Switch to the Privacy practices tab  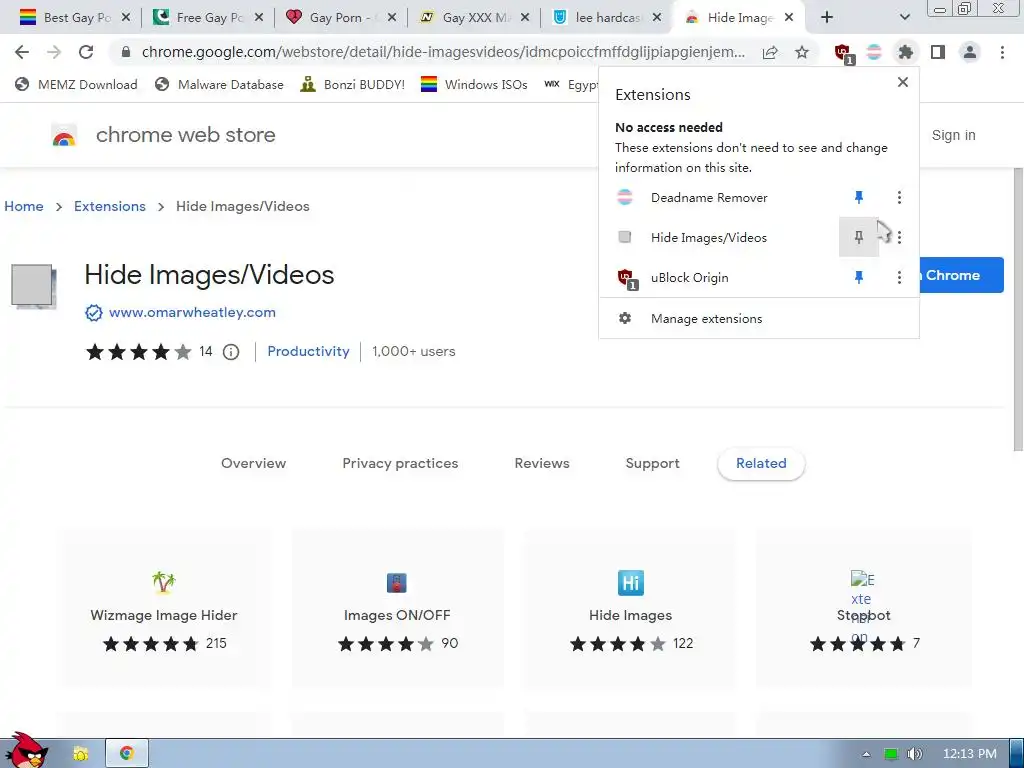[x=400, y=464]
